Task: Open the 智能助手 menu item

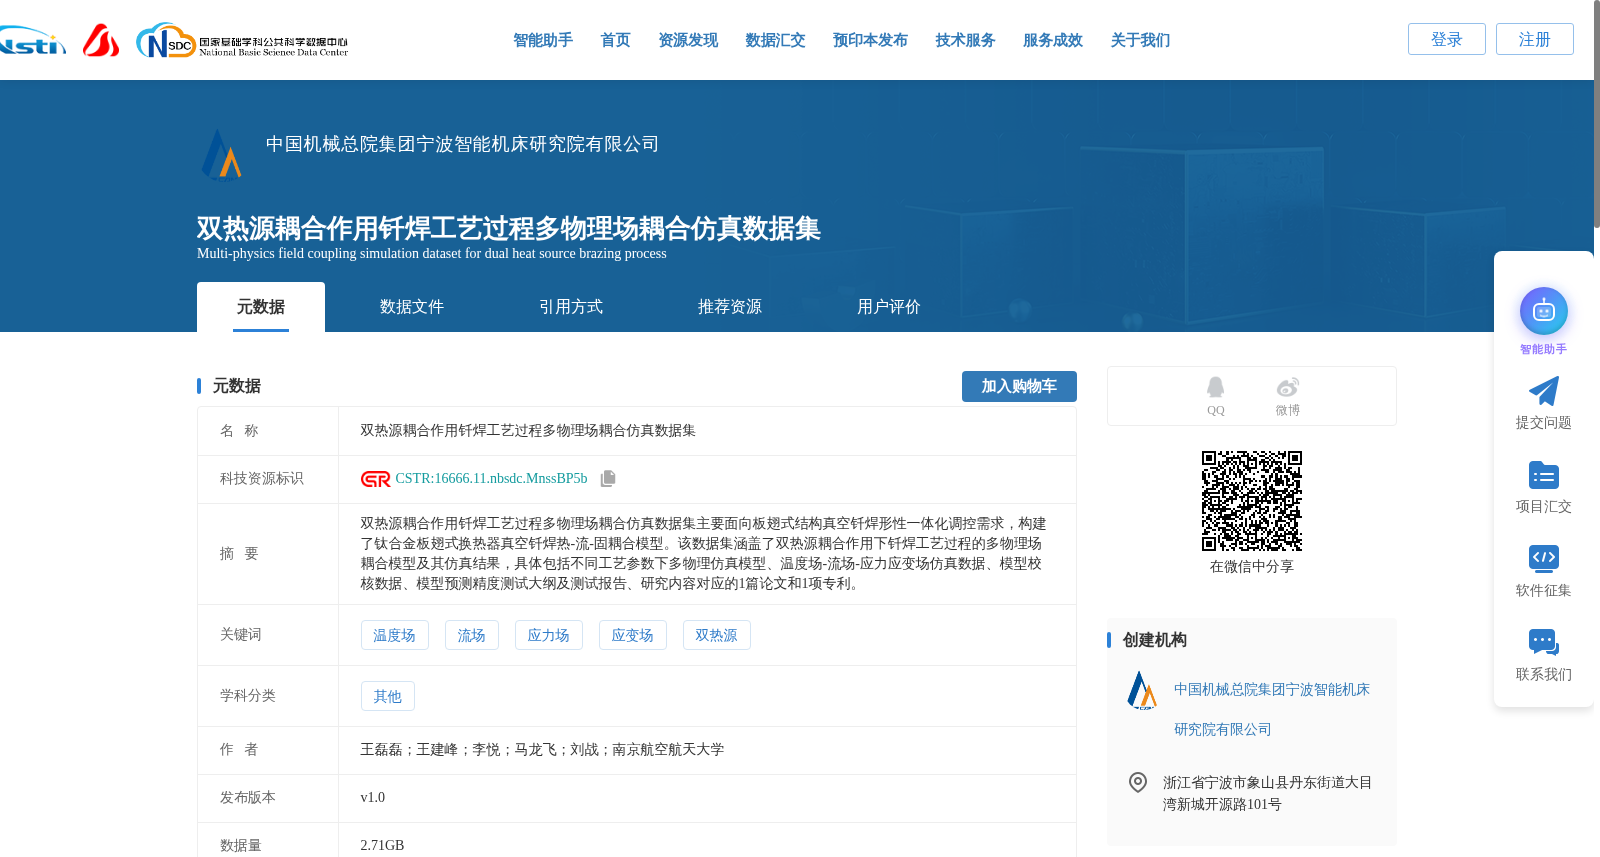Action: pyautogui.click(x=543, y=40)
